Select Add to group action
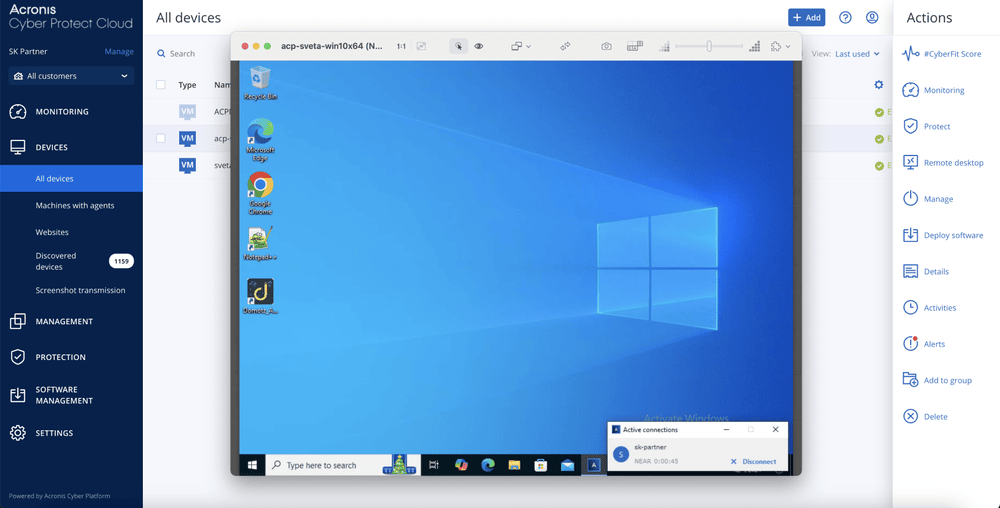 point(937,381)
